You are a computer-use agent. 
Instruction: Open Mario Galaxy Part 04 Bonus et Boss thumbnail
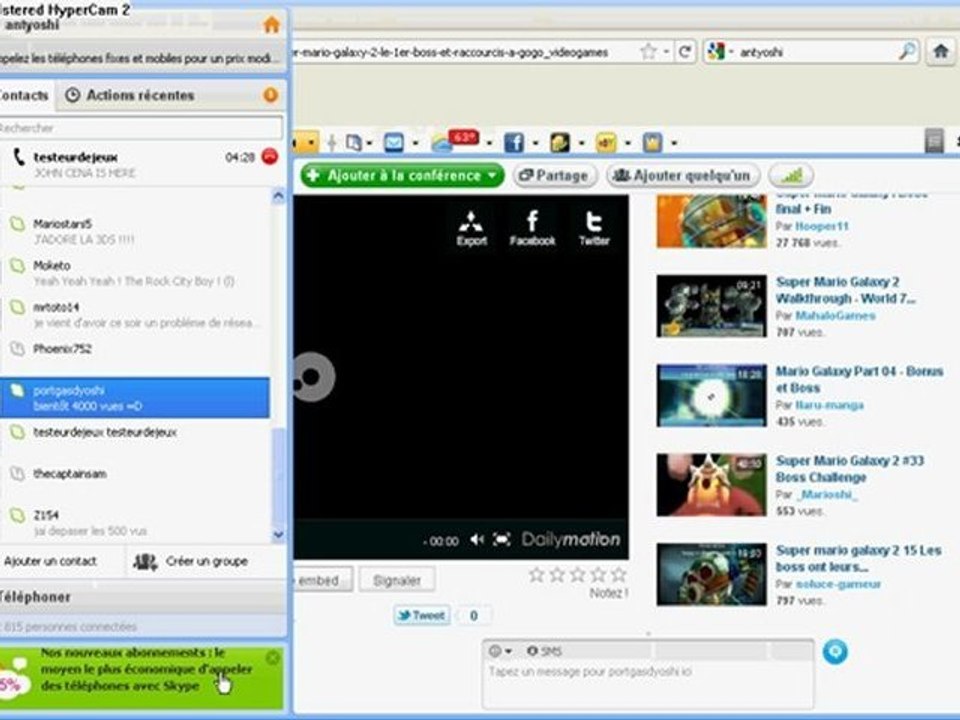[x=711, y=395]
